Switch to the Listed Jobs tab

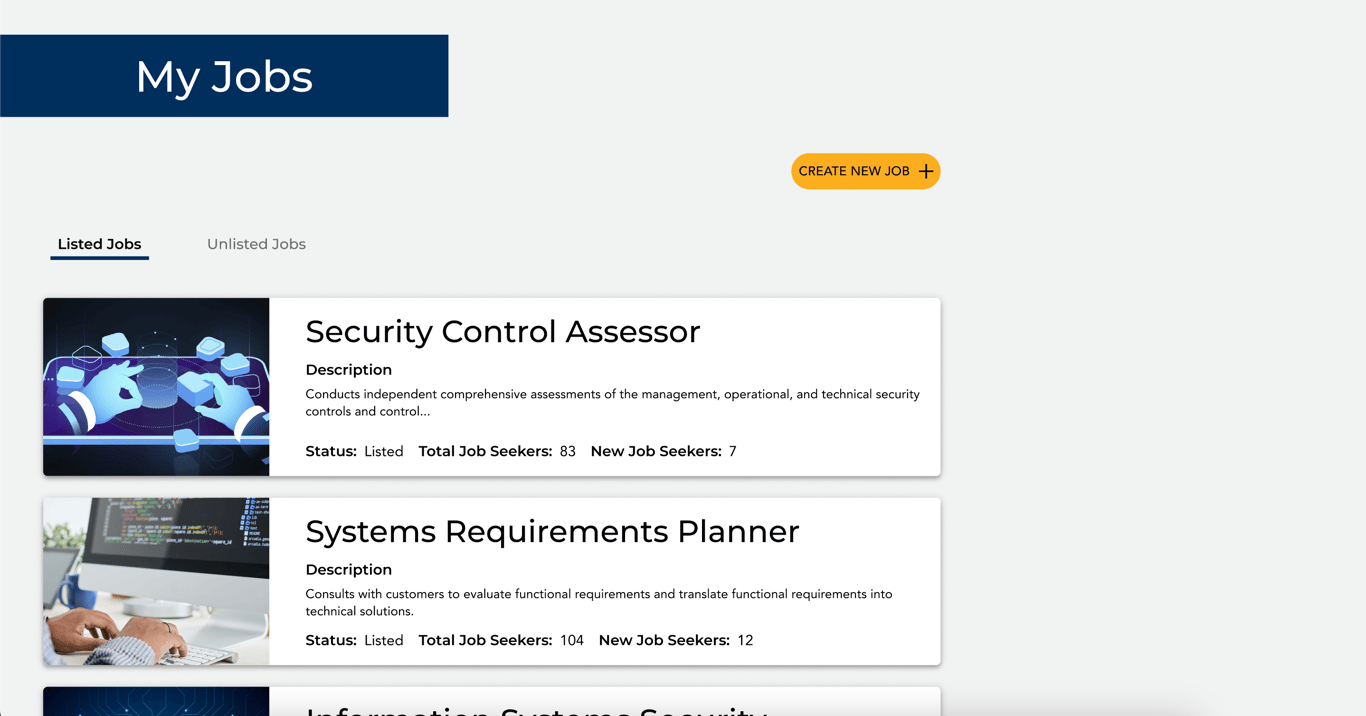(99, 244)
